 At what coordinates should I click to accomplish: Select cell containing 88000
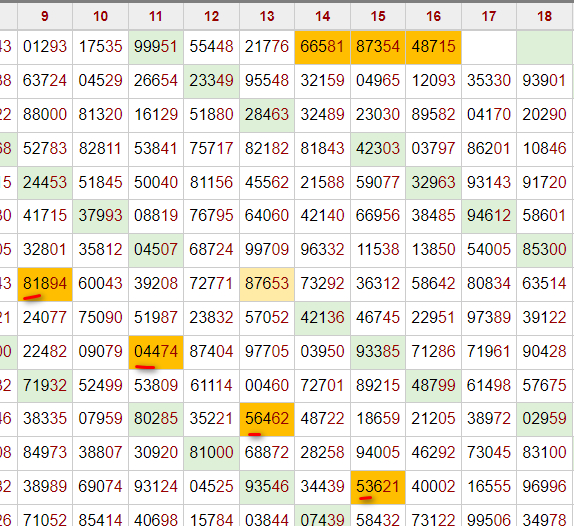tap(45, 115)
